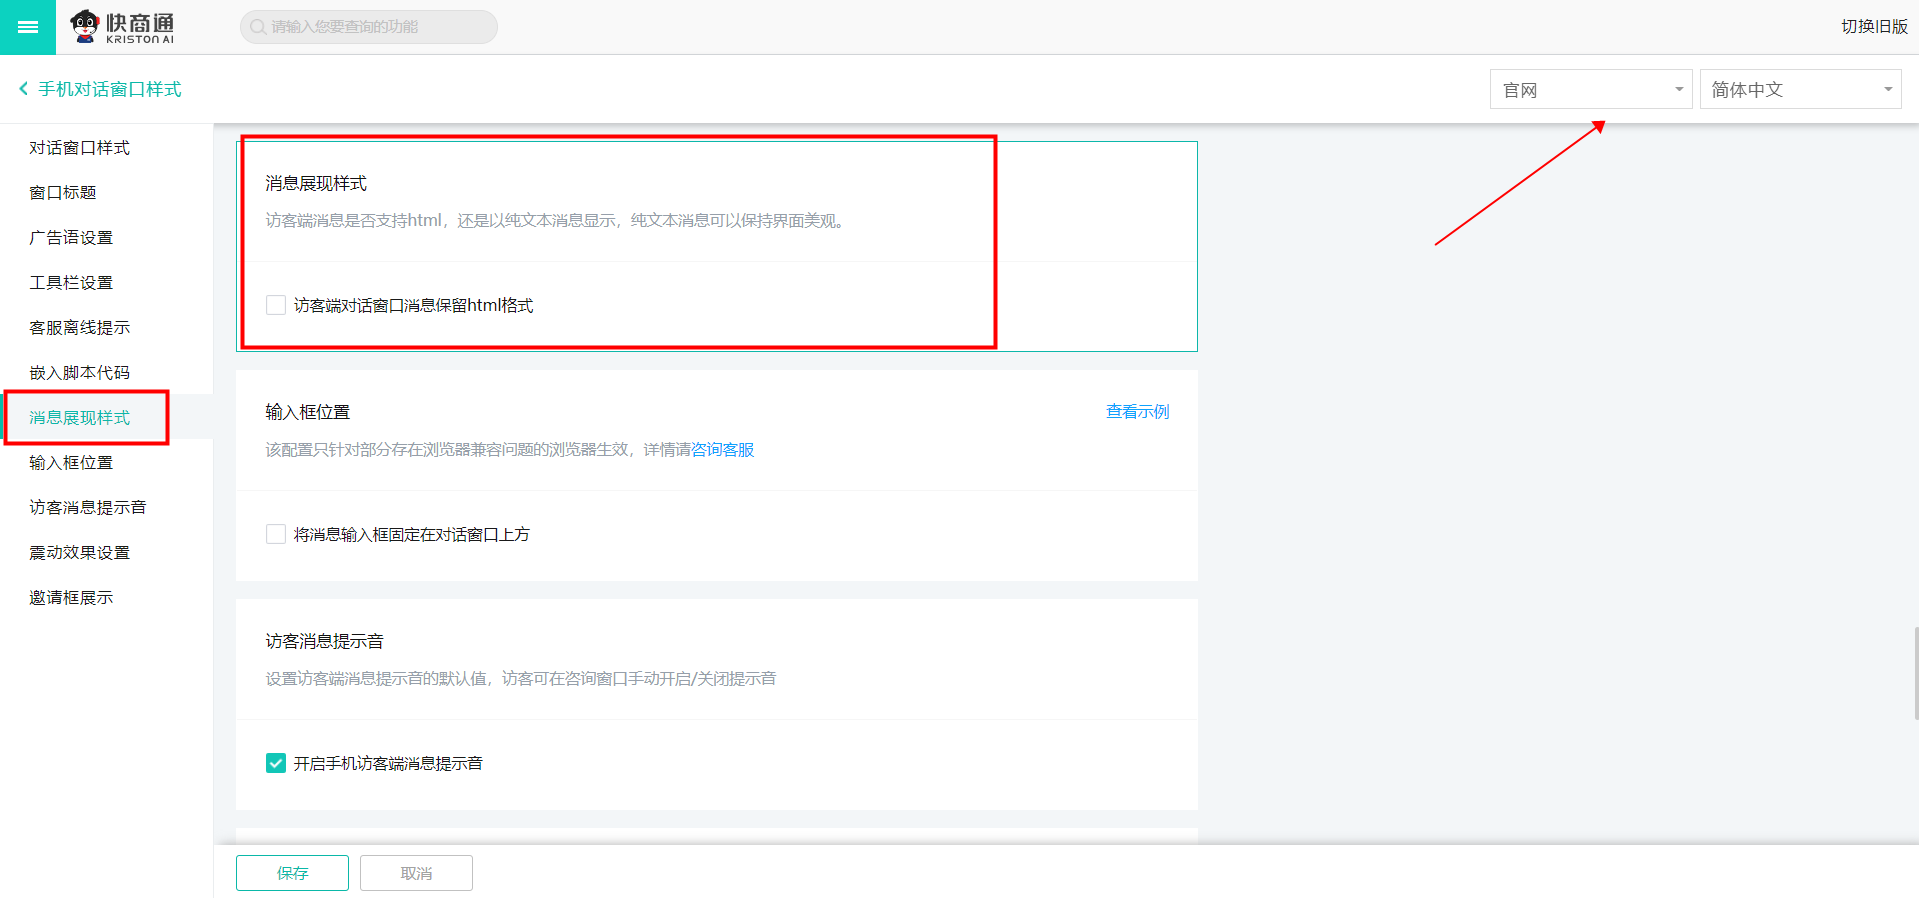This screenshot has height=898, width=1919.
Task: Click 切换旧版 to switch versions
Action: [x=1874, y=27]
